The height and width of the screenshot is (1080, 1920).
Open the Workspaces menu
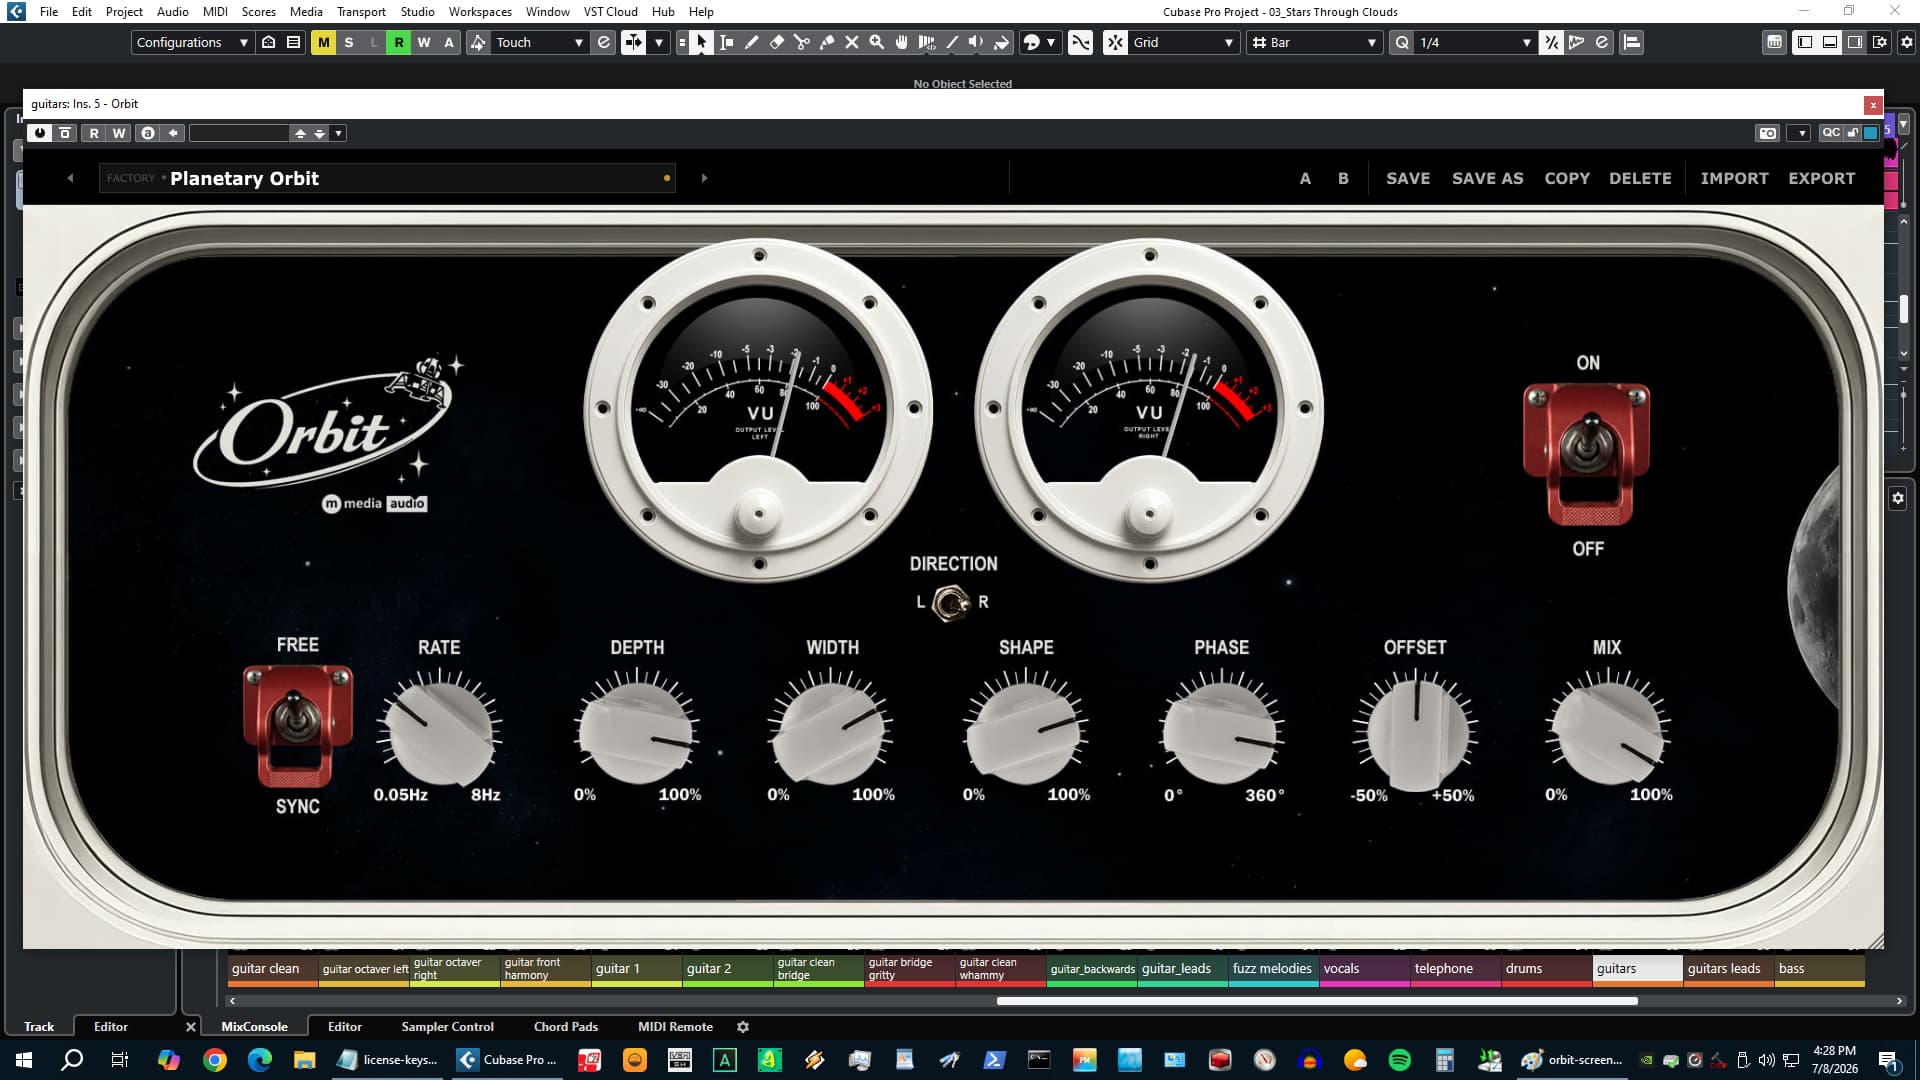click(x=480, y=11)
